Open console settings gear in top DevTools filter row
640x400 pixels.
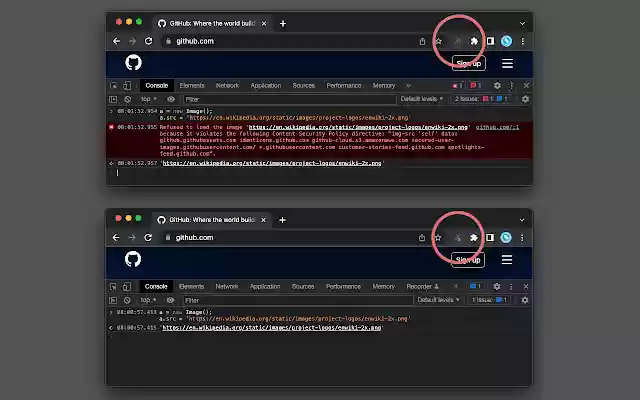pos(525,99)
